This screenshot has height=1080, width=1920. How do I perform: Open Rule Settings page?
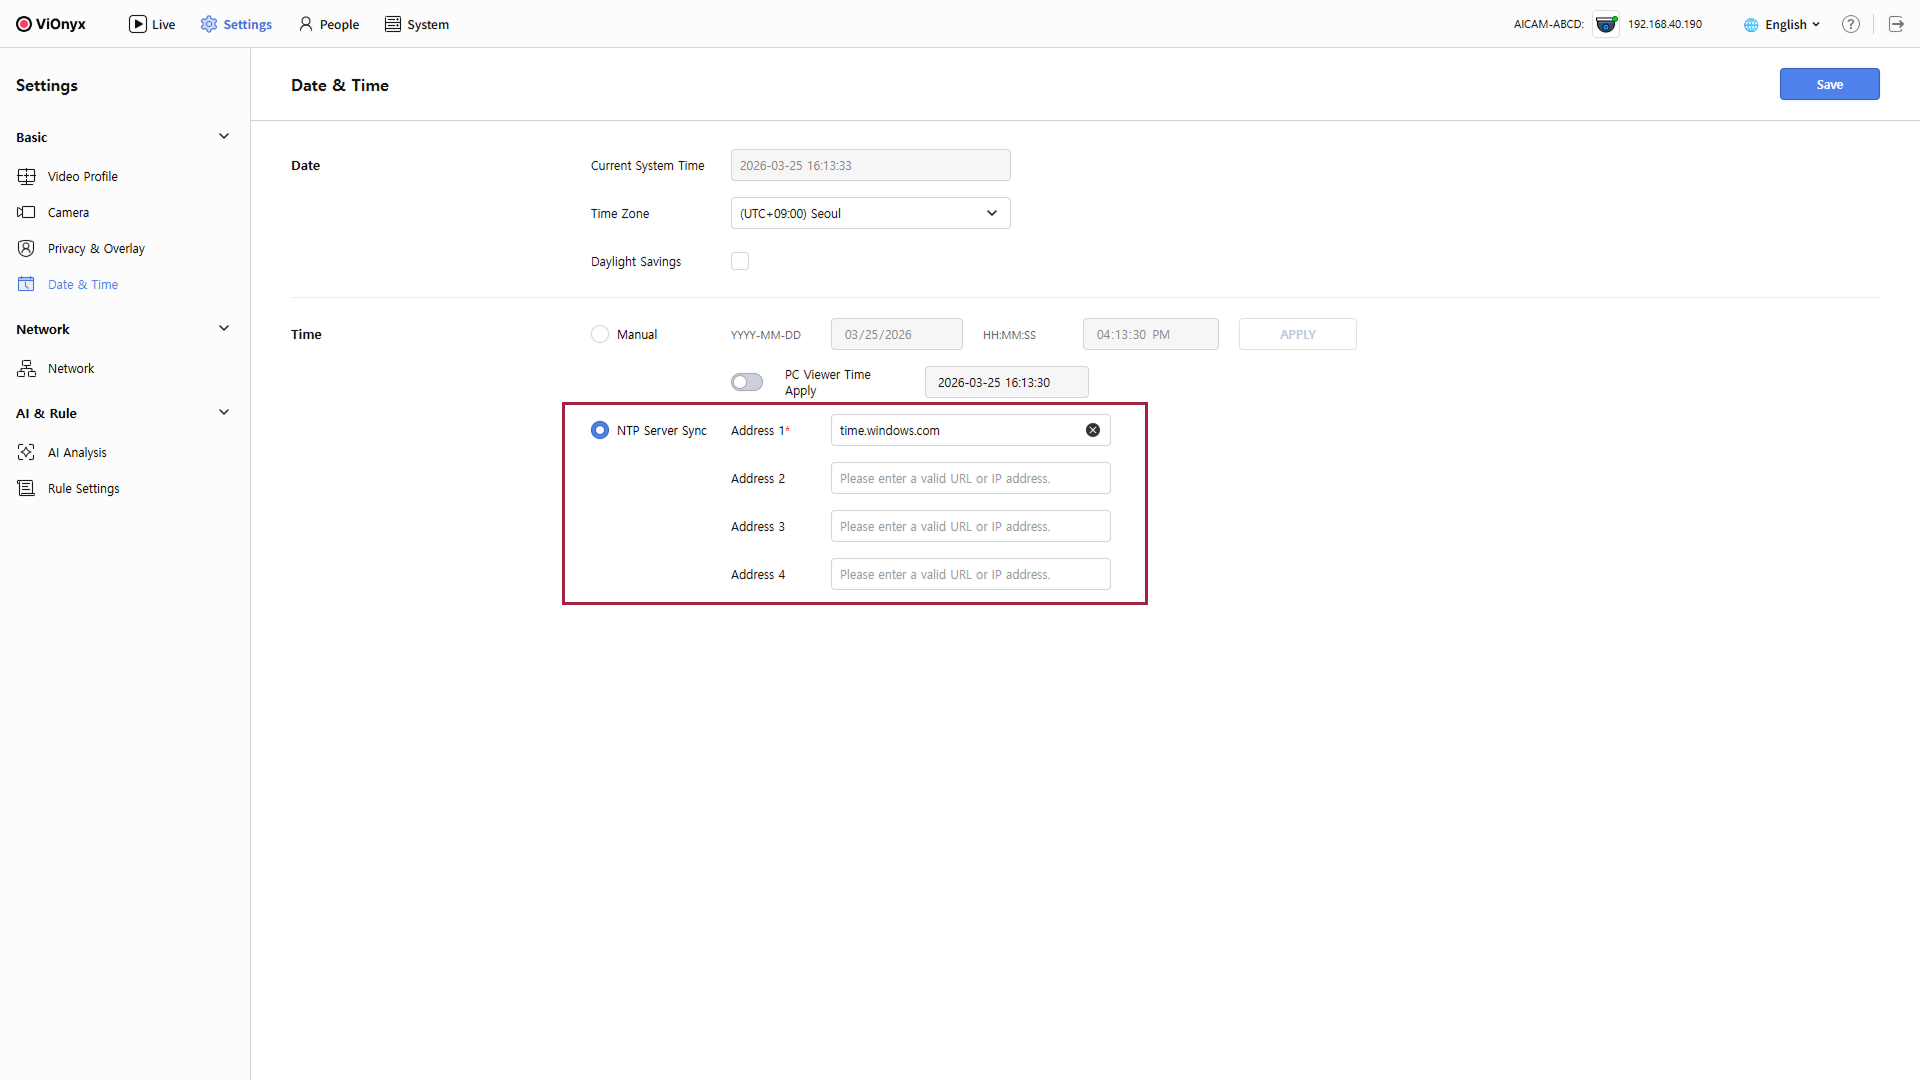83,488
